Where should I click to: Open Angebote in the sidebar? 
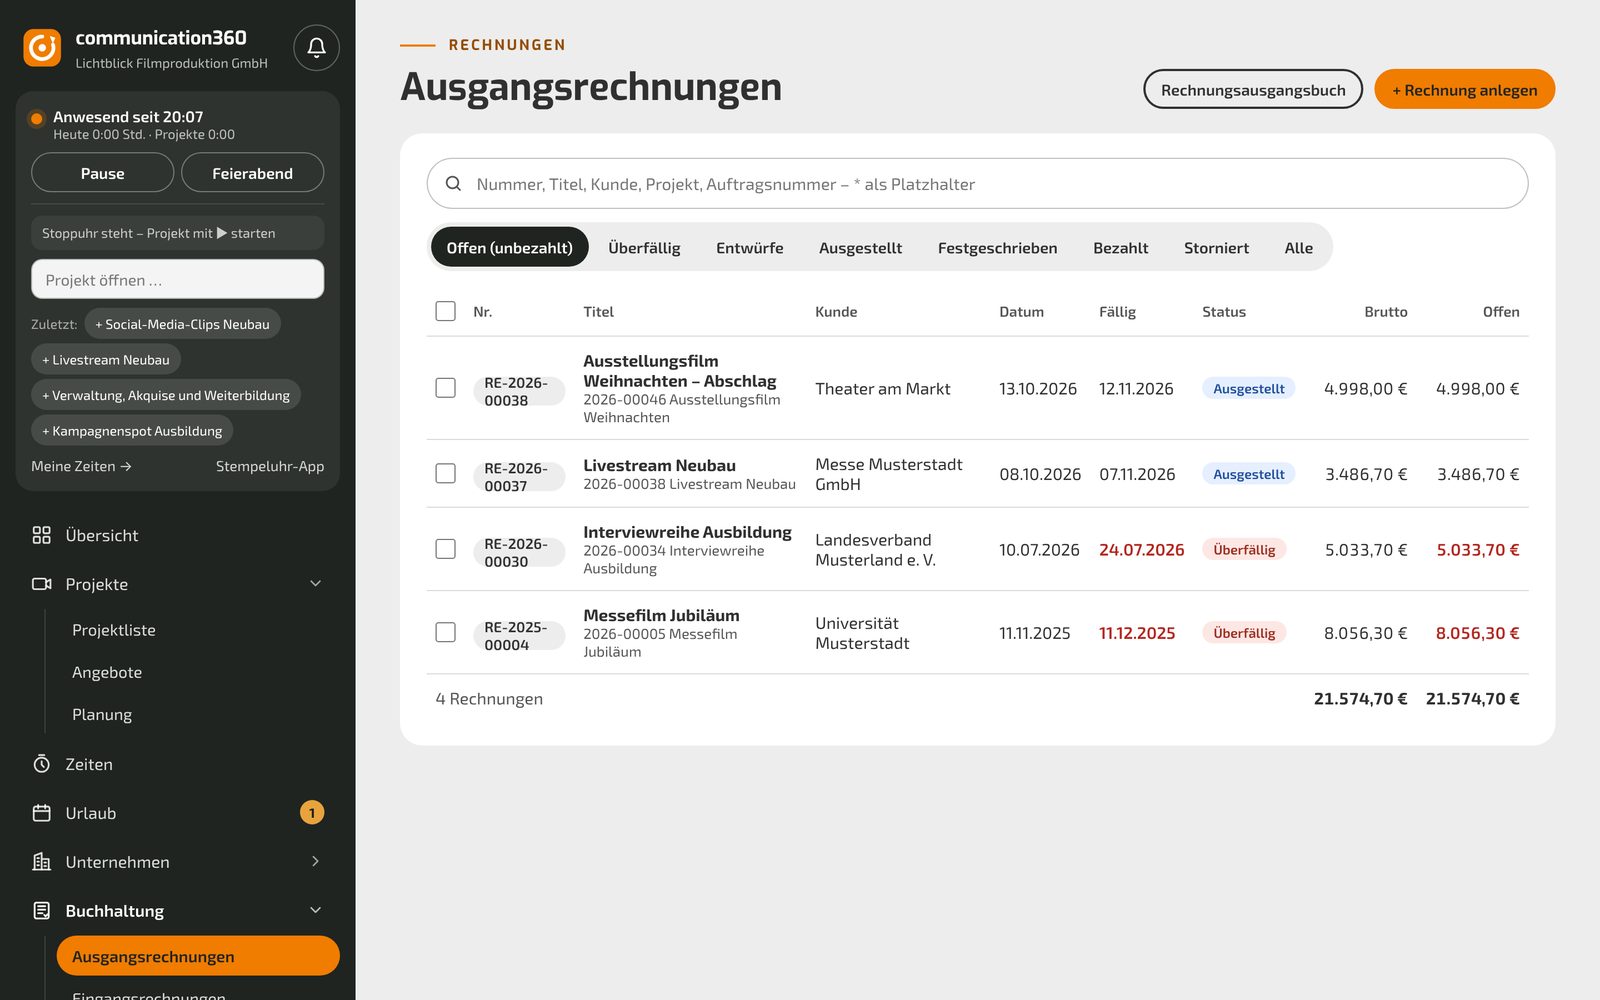[x=107, y=672]
